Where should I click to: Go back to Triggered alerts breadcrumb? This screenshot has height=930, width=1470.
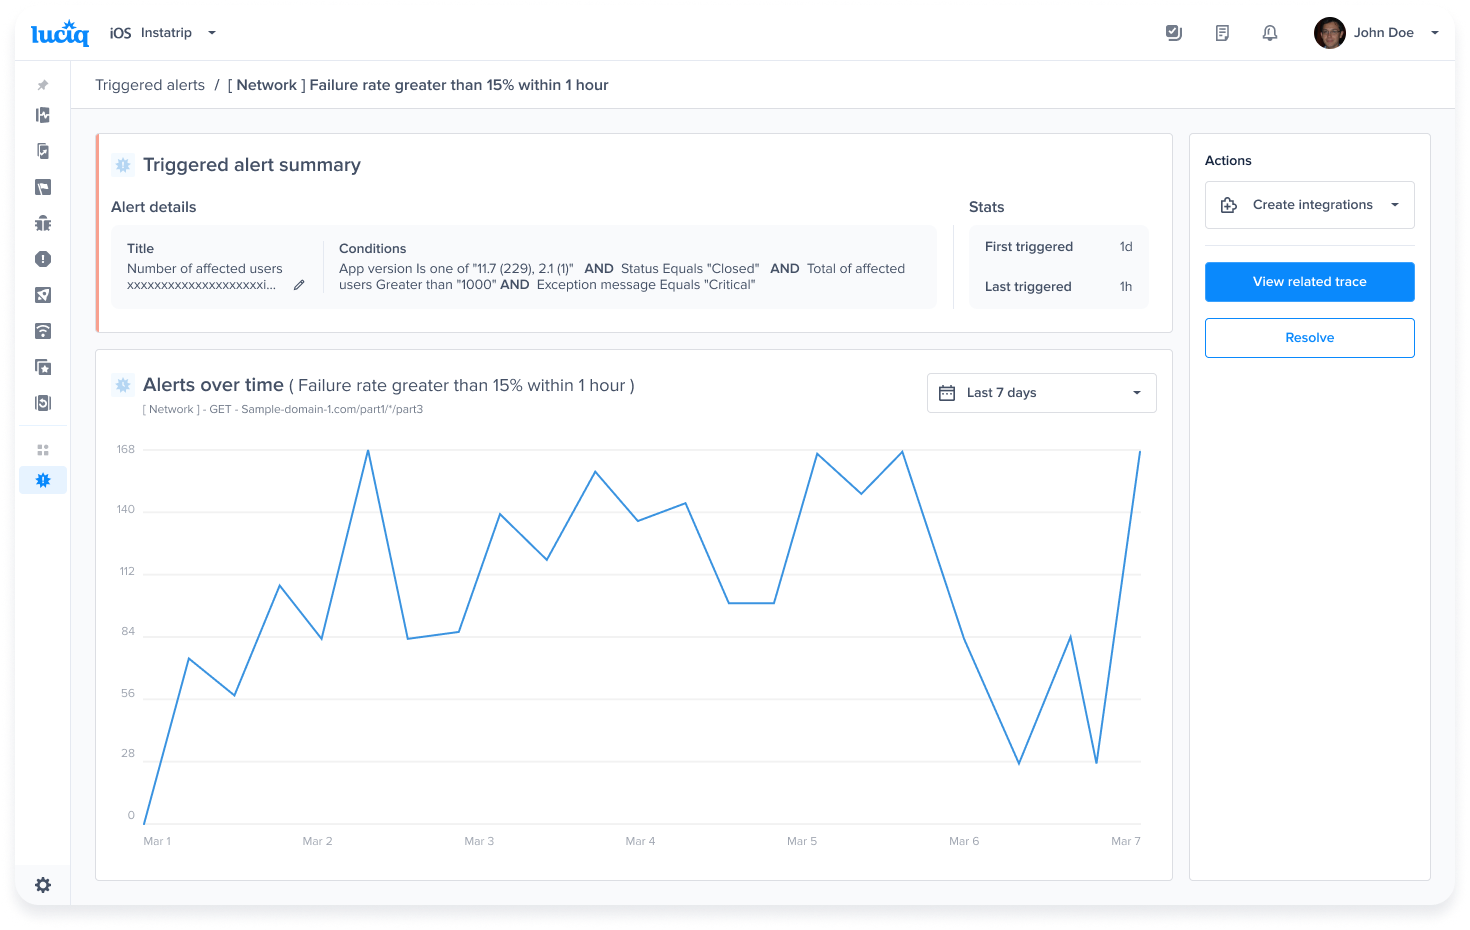point(150,85)
